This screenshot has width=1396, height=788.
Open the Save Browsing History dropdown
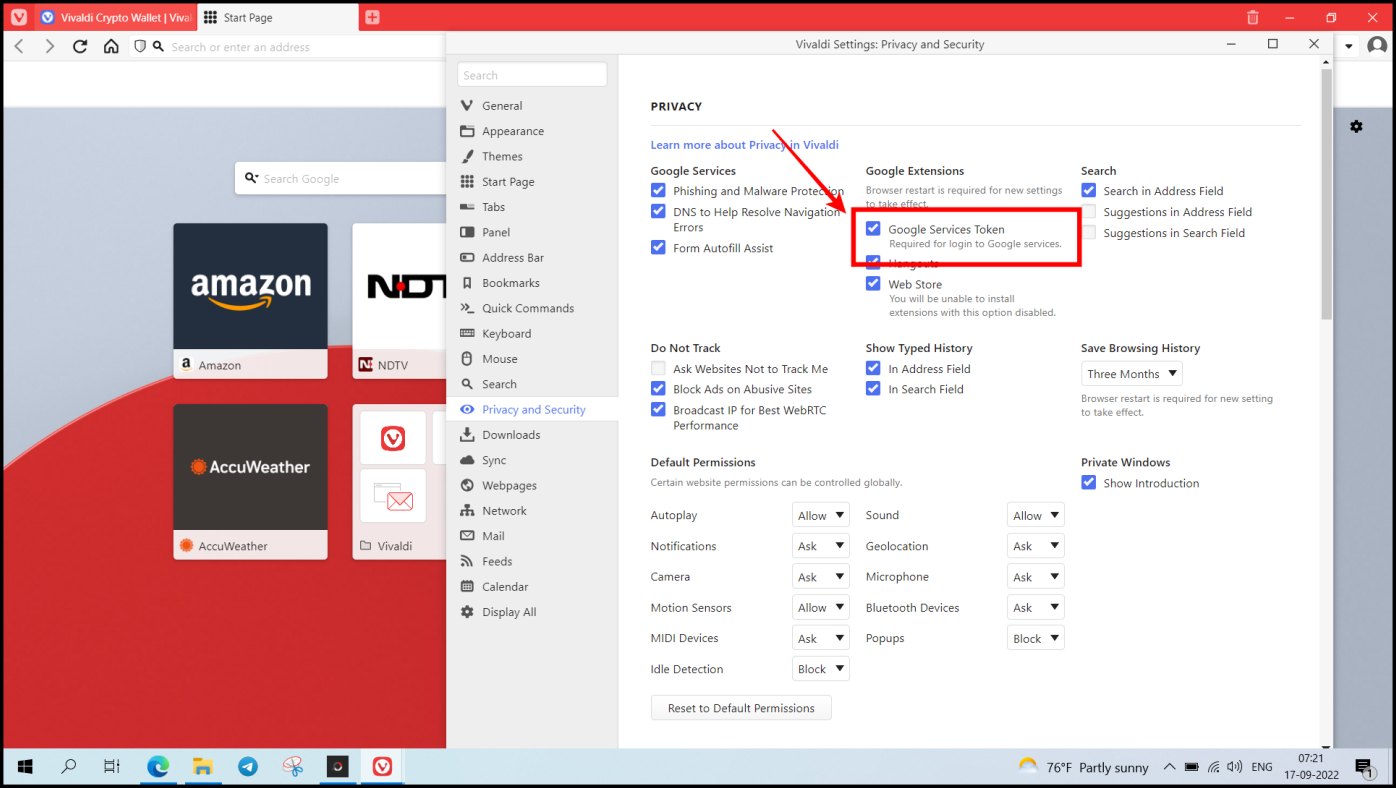(x=1132, y=374)
